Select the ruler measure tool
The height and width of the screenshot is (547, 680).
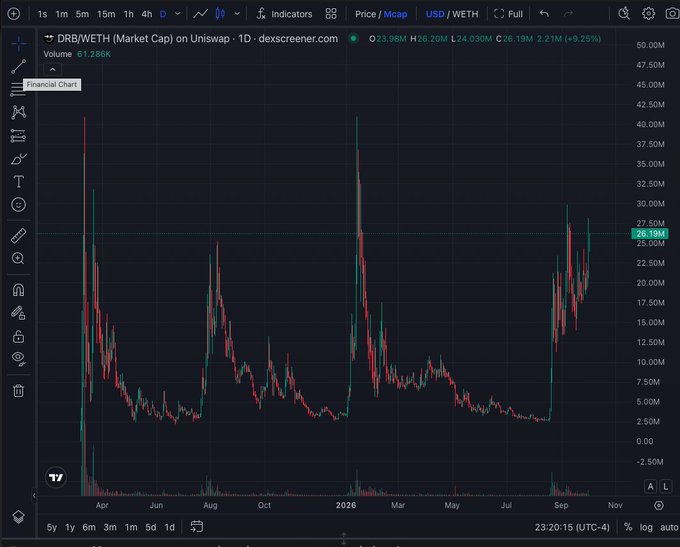click(x=19, y=236)
